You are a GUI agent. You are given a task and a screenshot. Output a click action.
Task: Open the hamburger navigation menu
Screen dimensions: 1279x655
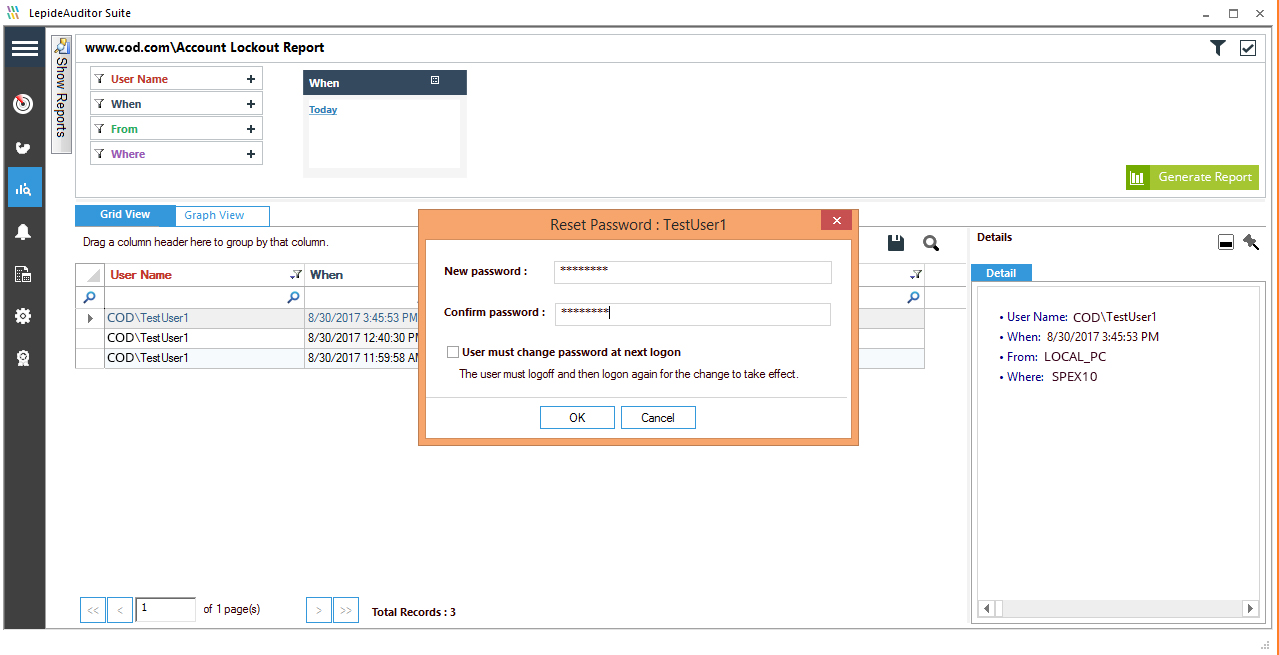[x=24, y=48]
